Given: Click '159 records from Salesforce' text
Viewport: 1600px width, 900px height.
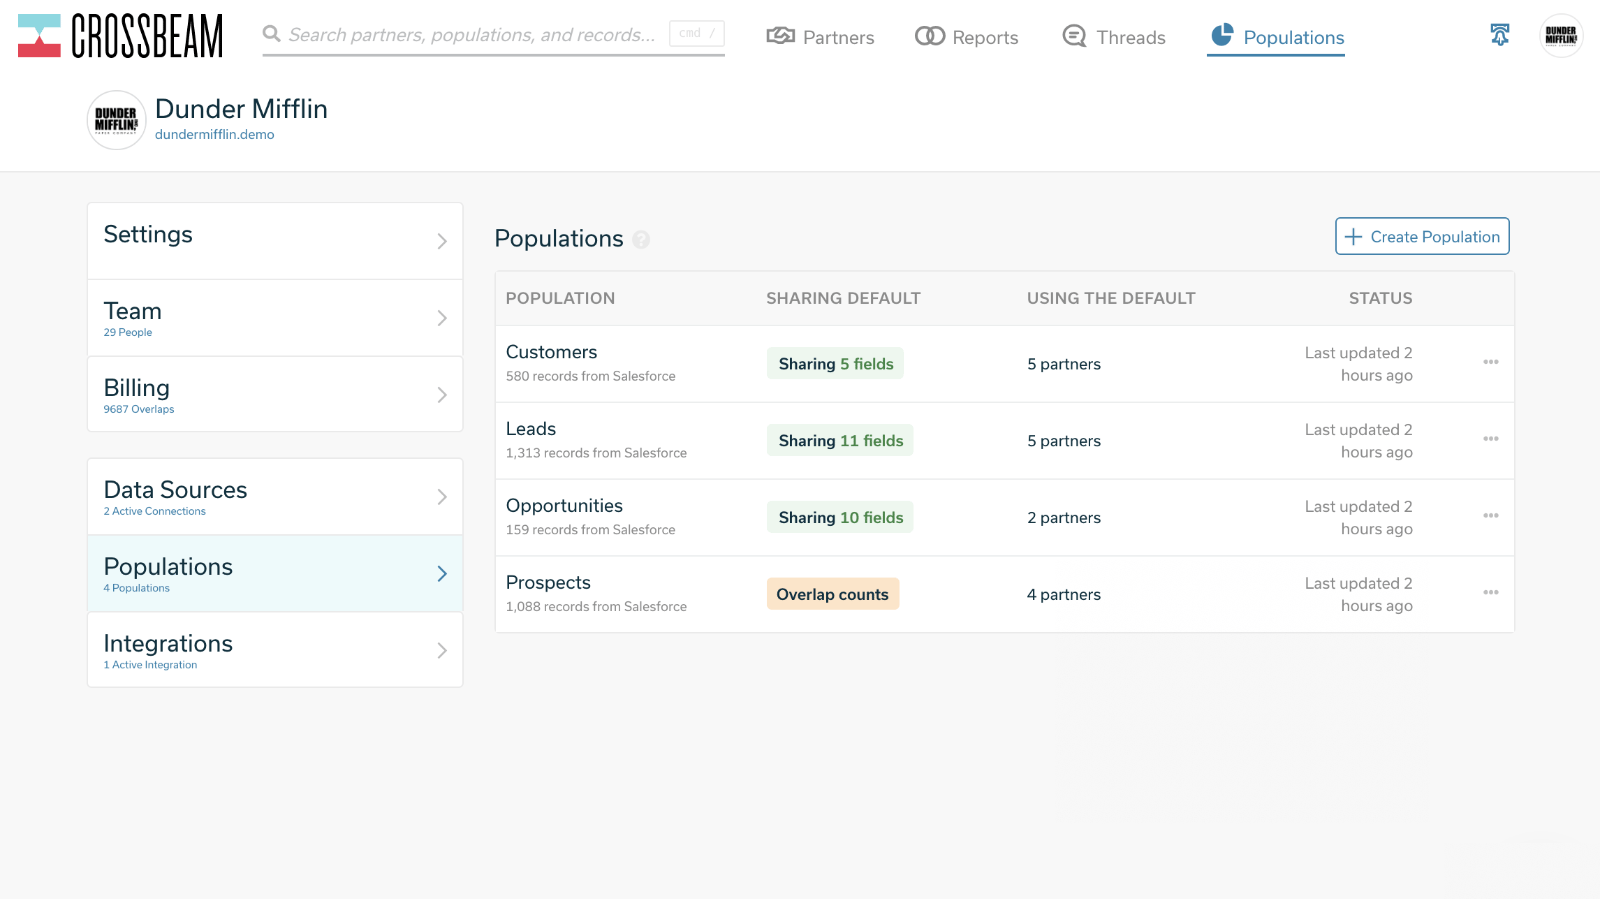Looking at the screenshot, I should tap(590, 531).
